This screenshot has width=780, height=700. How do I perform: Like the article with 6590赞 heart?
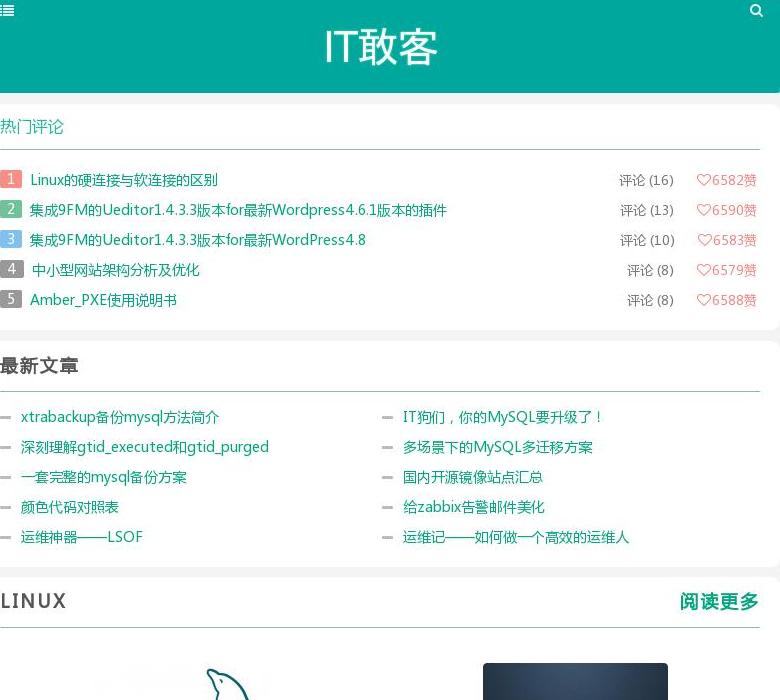pyautogui.click(x=726, y=210)
